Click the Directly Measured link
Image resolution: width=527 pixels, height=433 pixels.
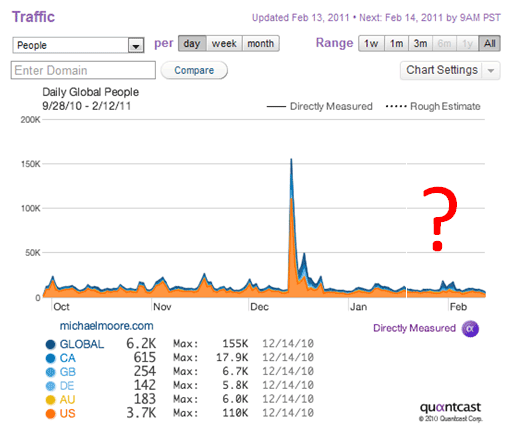(414, 328)
